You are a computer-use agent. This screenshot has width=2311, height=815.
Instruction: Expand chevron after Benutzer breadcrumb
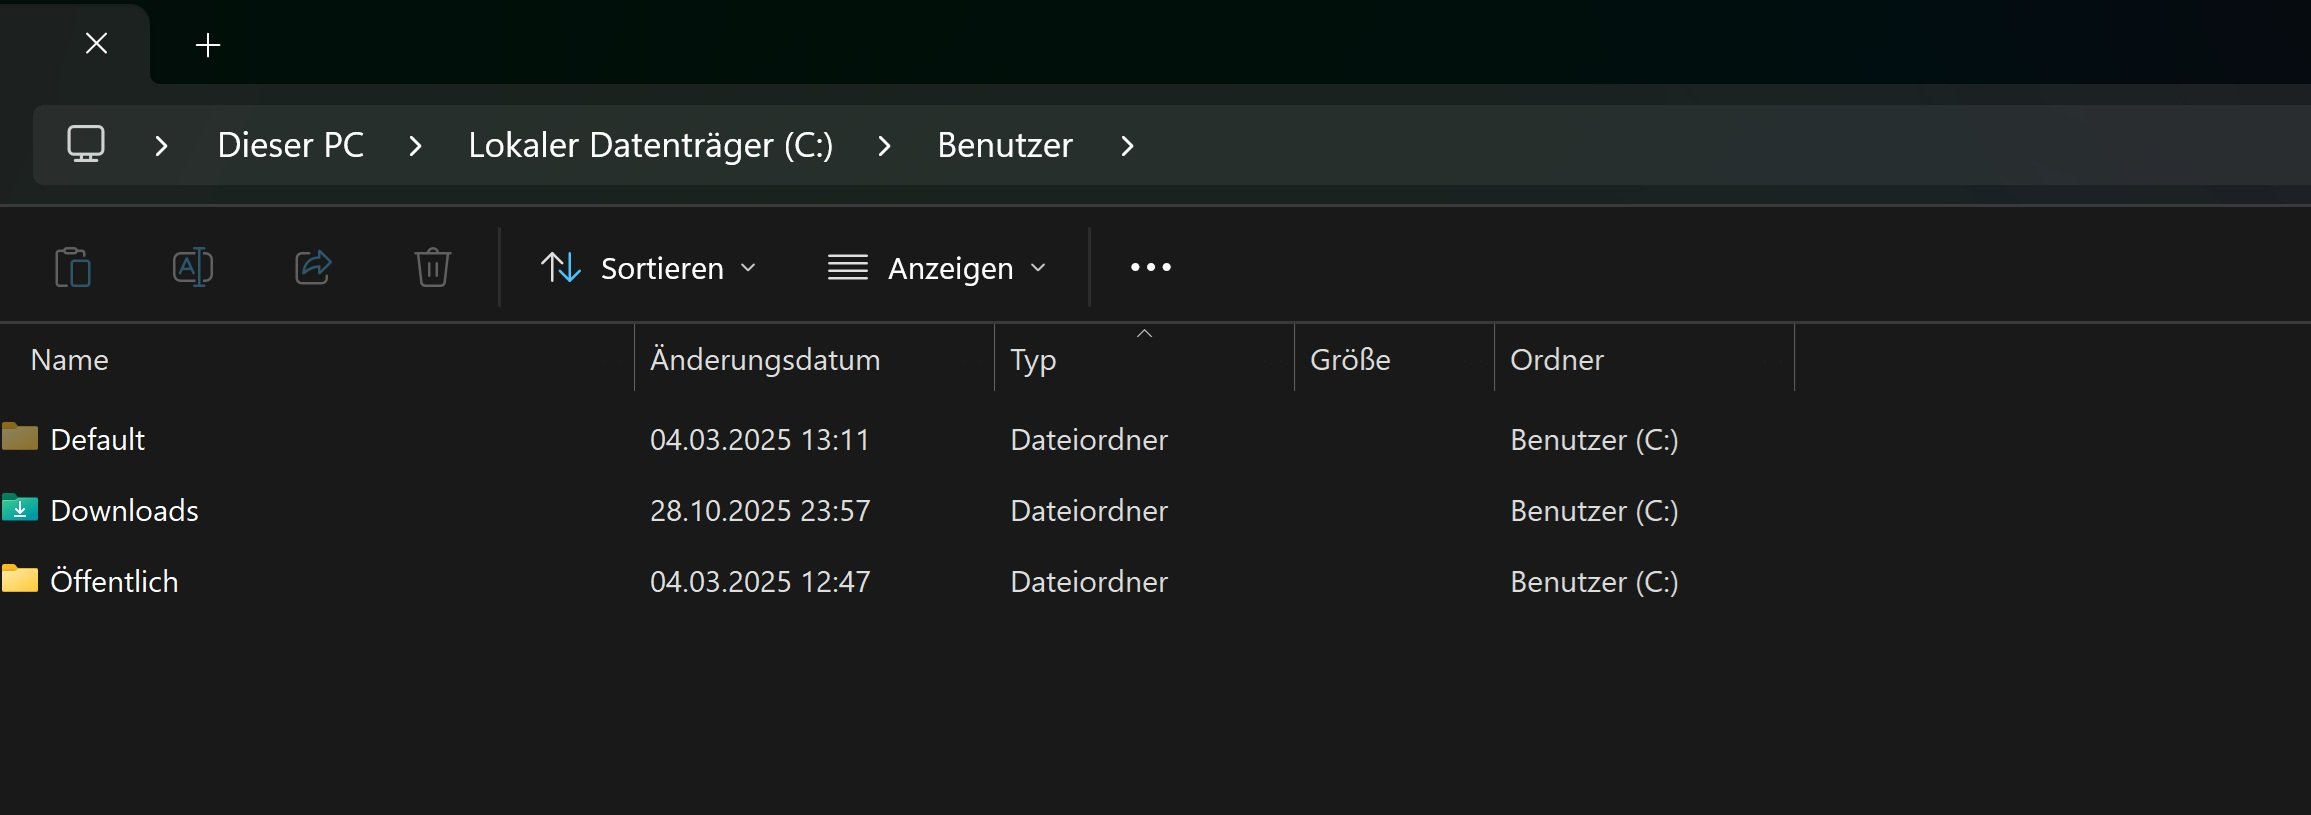1127,146
